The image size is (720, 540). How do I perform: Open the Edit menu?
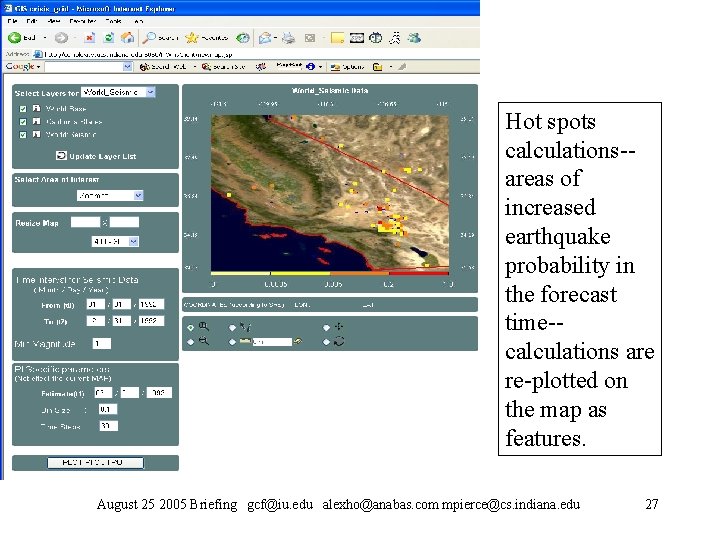coord(32,21)
